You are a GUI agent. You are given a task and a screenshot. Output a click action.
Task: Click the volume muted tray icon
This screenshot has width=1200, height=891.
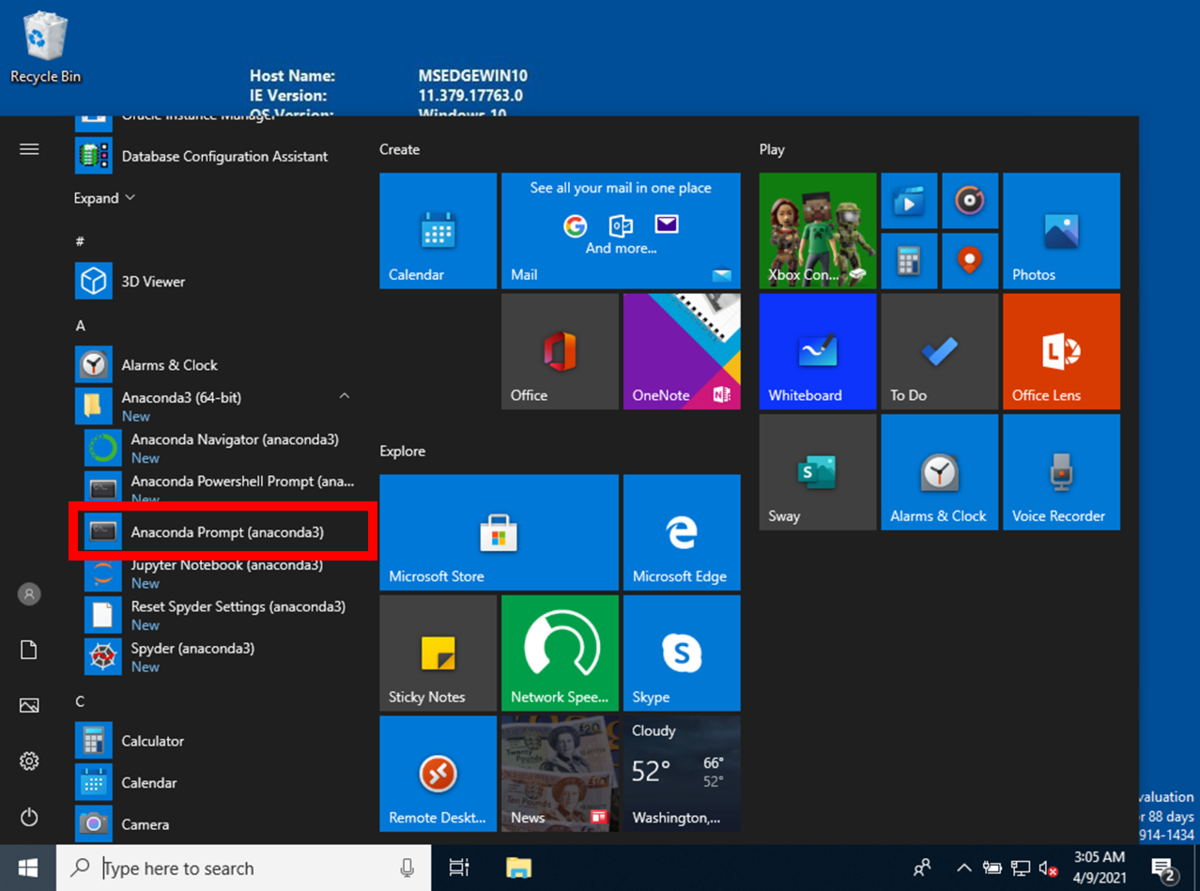pyautogui.click(x=1049, y=868)
